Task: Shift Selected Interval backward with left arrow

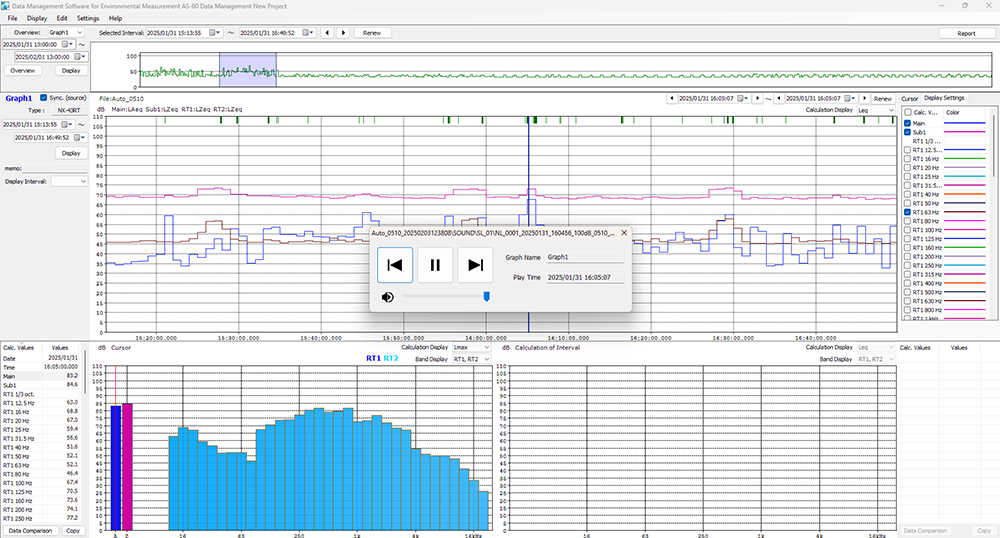Action: pyautogui.click(x=327, y=33)
